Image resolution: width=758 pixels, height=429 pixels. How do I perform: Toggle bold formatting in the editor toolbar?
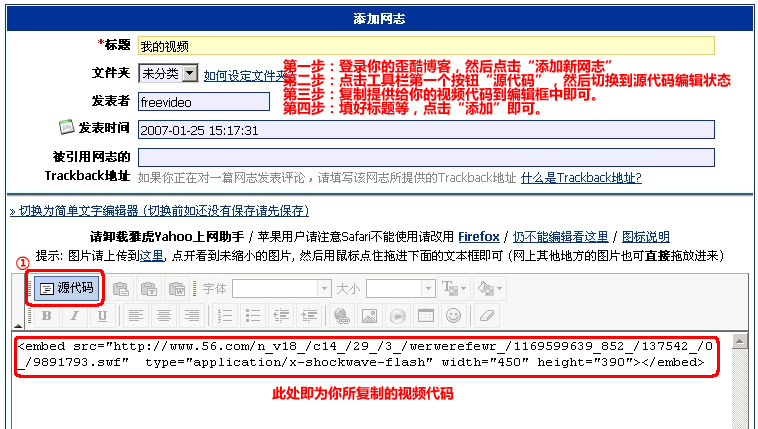click(x=46, y=316)
